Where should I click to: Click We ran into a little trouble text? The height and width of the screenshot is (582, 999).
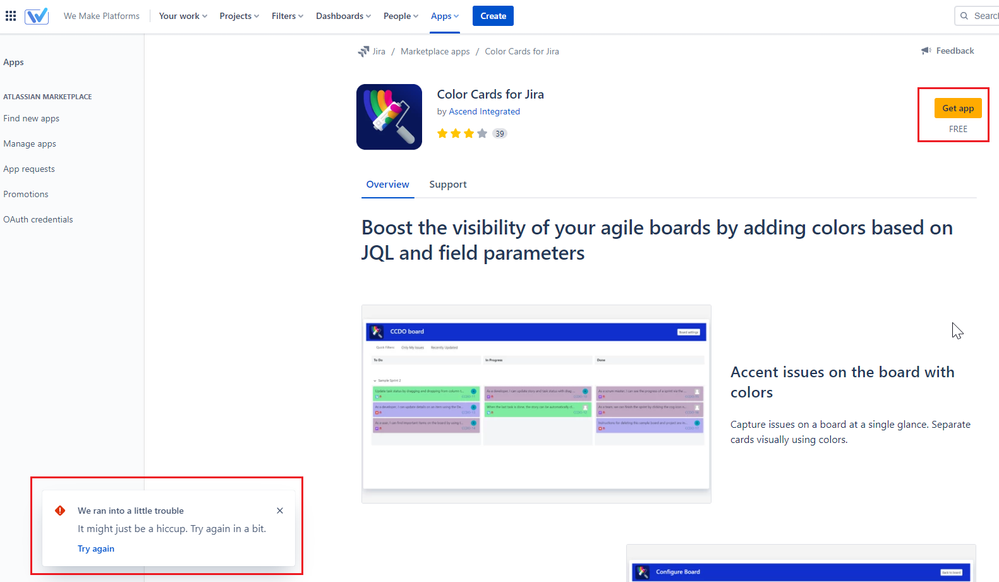tap(131, 511)
